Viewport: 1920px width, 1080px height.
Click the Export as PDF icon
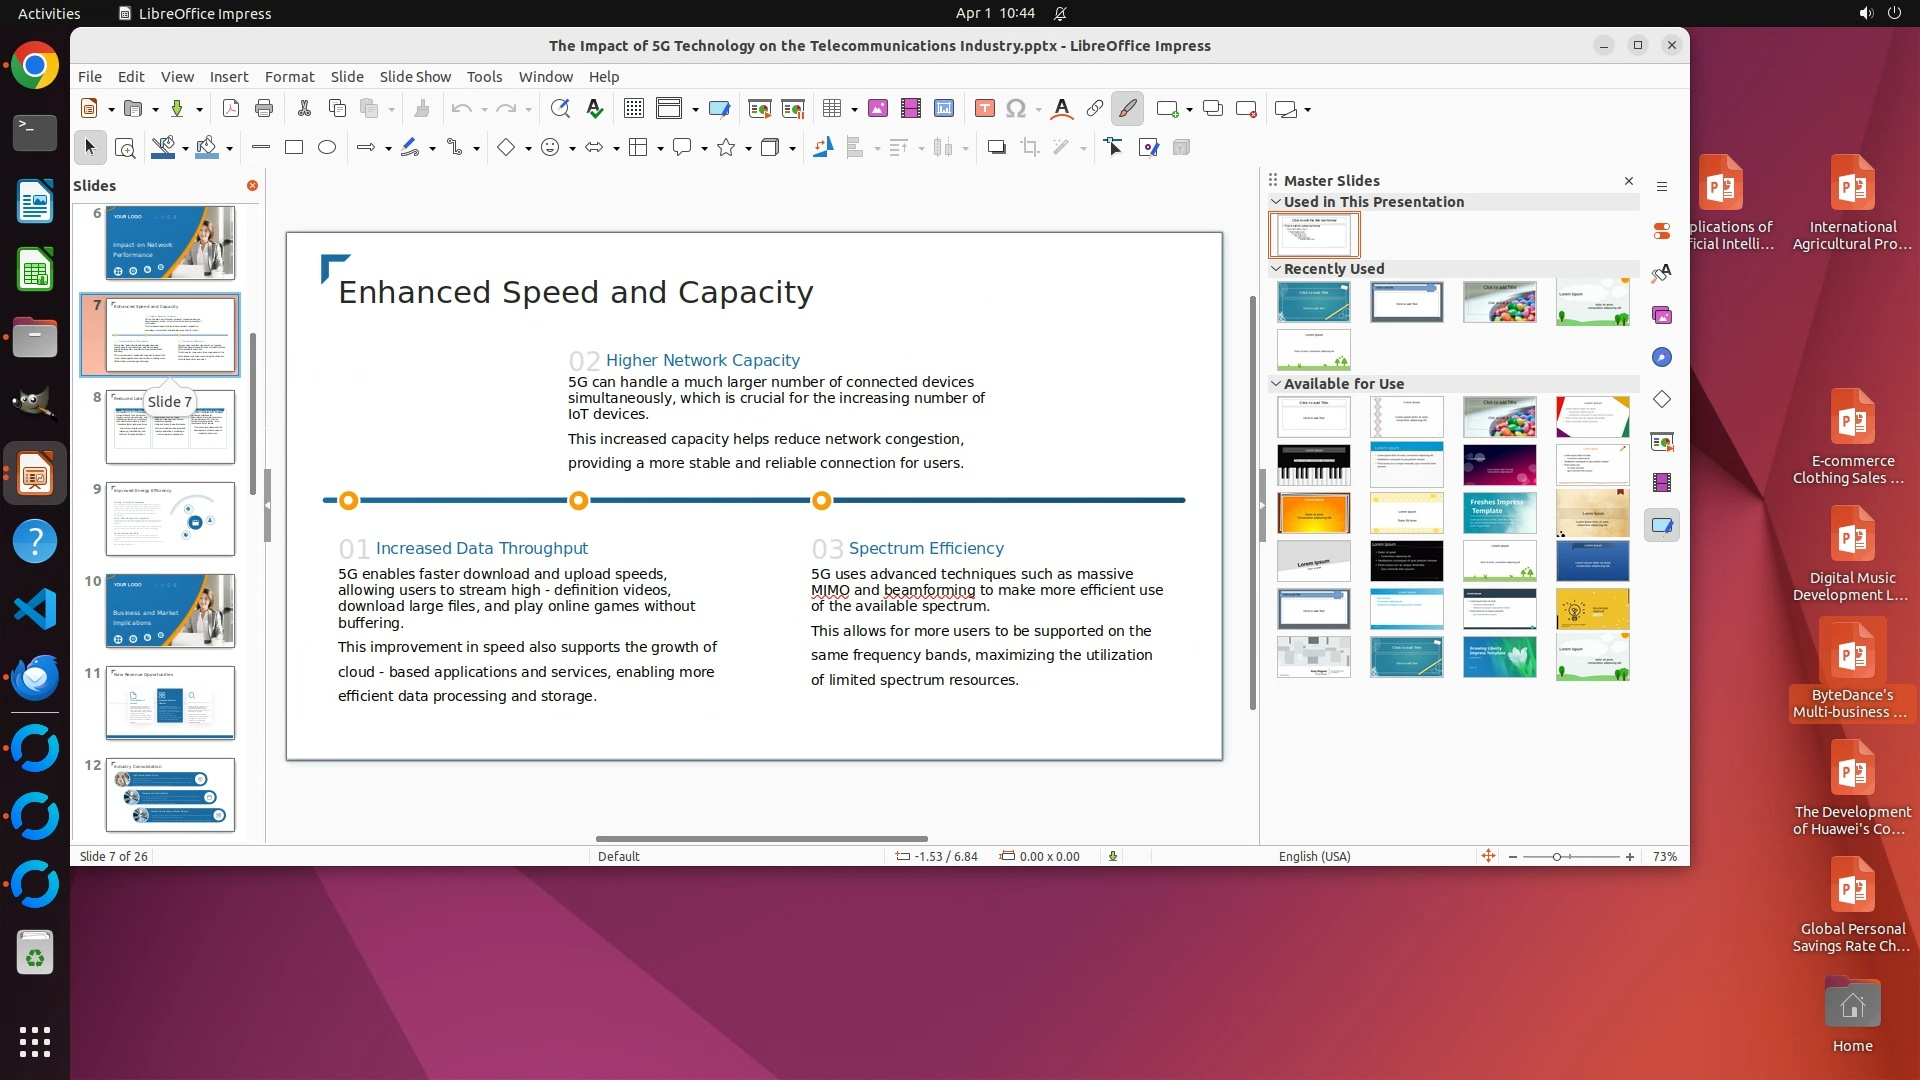click(x=230, y=109)
